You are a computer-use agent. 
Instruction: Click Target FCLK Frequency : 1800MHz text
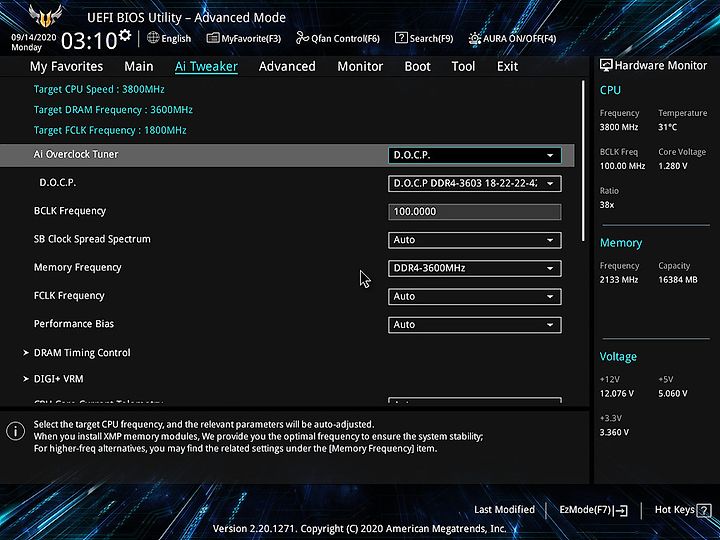click(x=110, y=130)
